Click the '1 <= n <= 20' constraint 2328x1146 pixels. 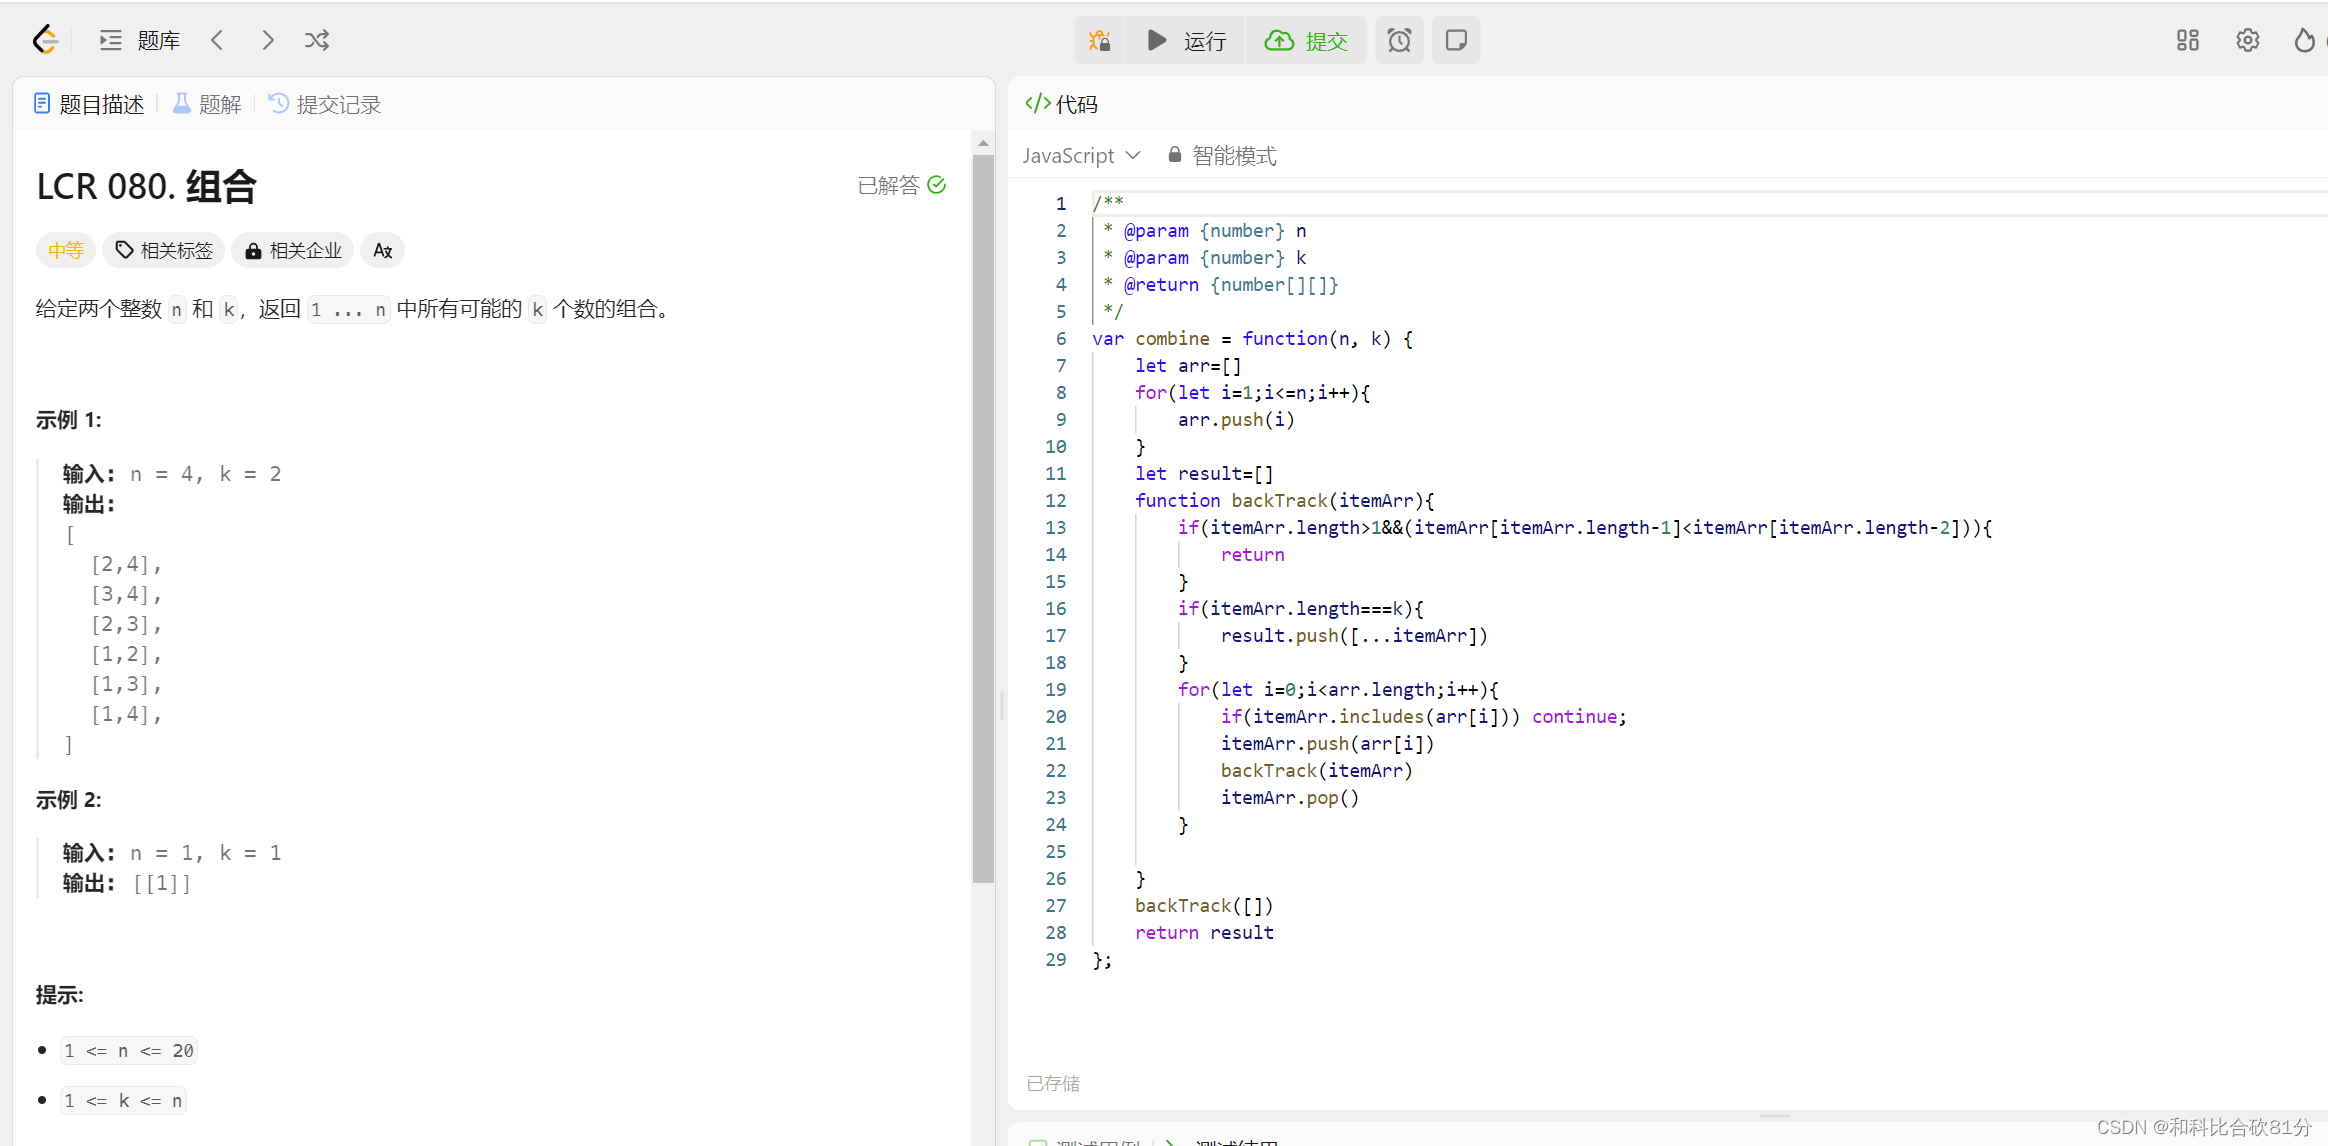129,1050
